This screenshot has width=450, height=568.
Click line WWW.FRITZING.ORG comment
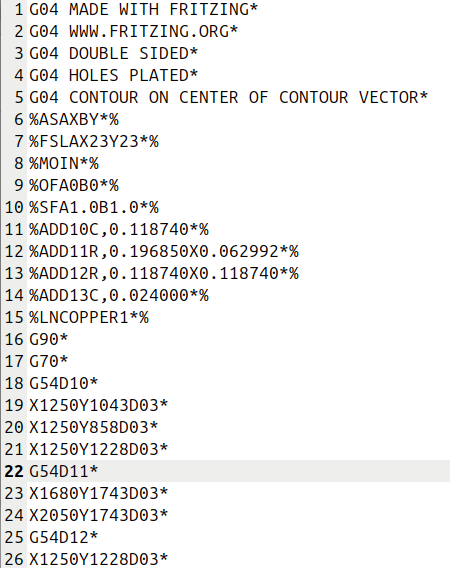(133, 32)
